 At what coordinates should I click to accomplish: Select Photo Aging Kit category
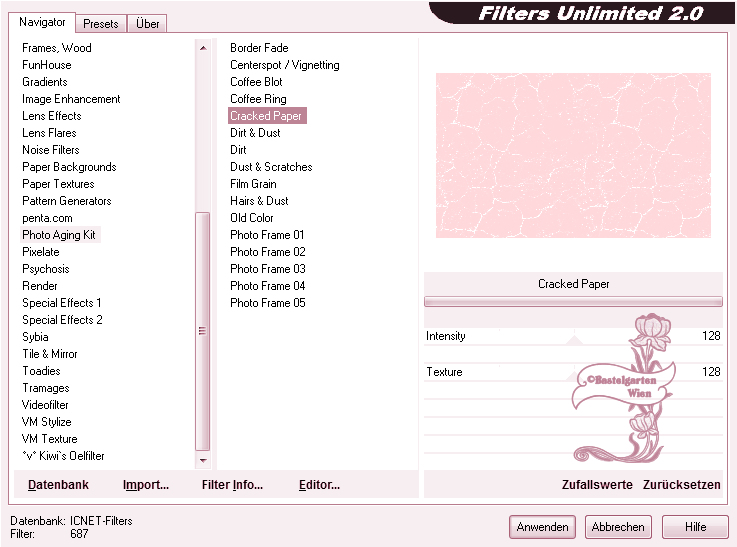59,235
